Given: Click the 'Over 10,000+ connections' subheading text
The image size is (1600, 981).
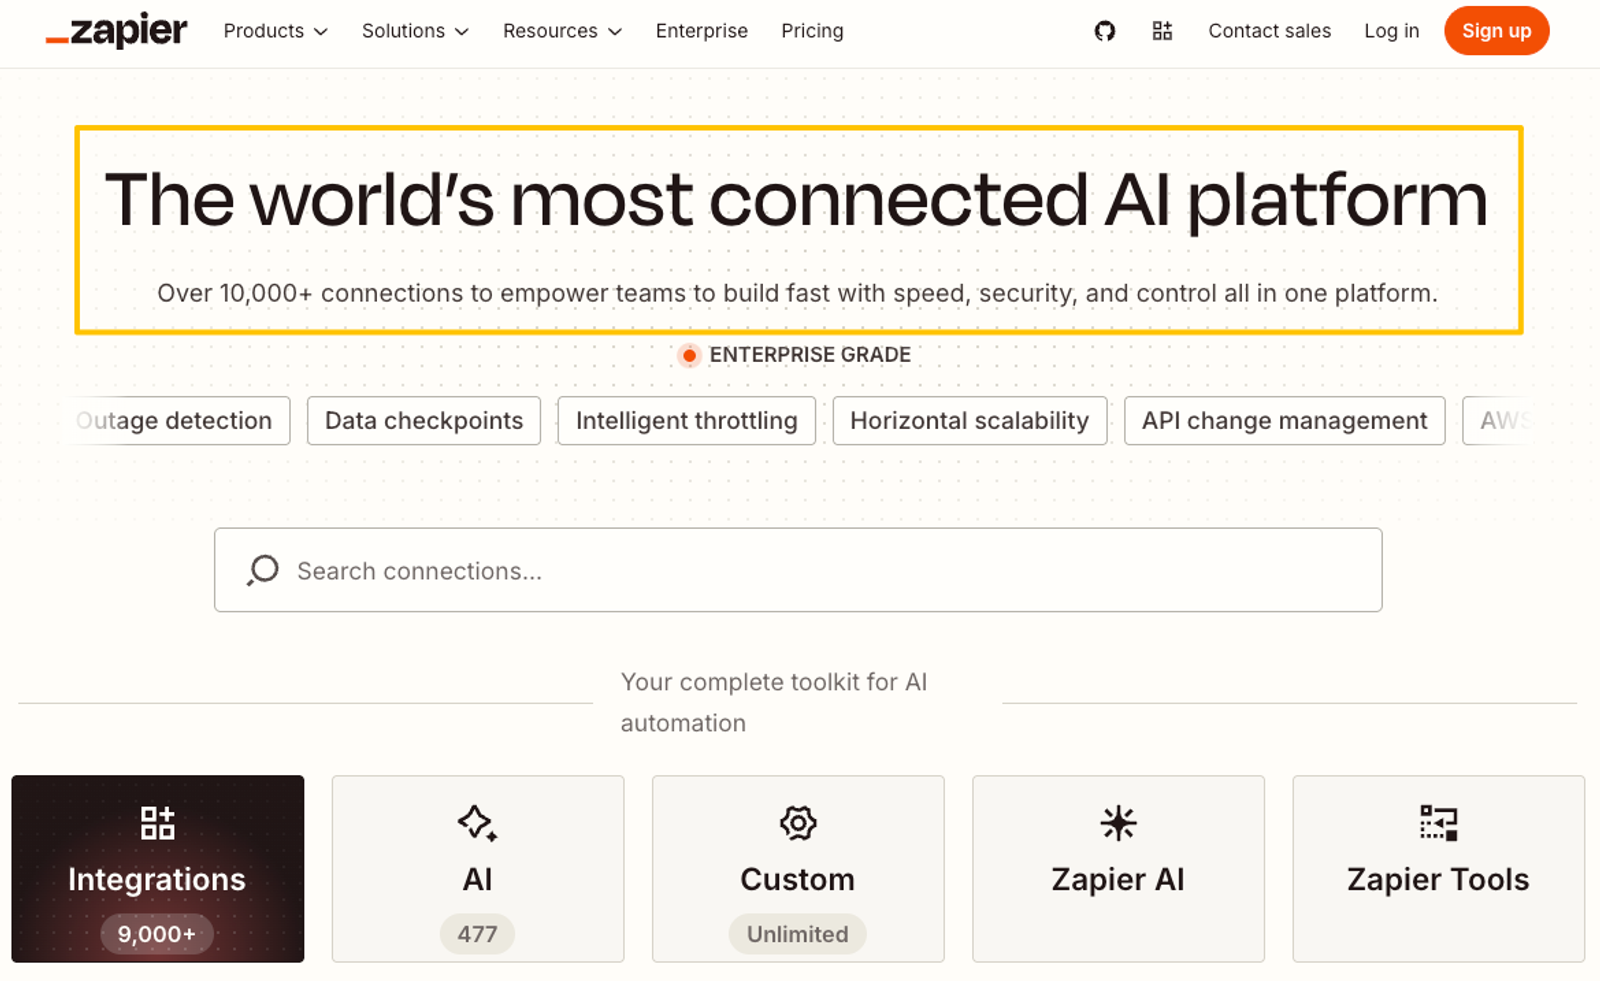Looking at the screenshot, I should click(797, 293).
